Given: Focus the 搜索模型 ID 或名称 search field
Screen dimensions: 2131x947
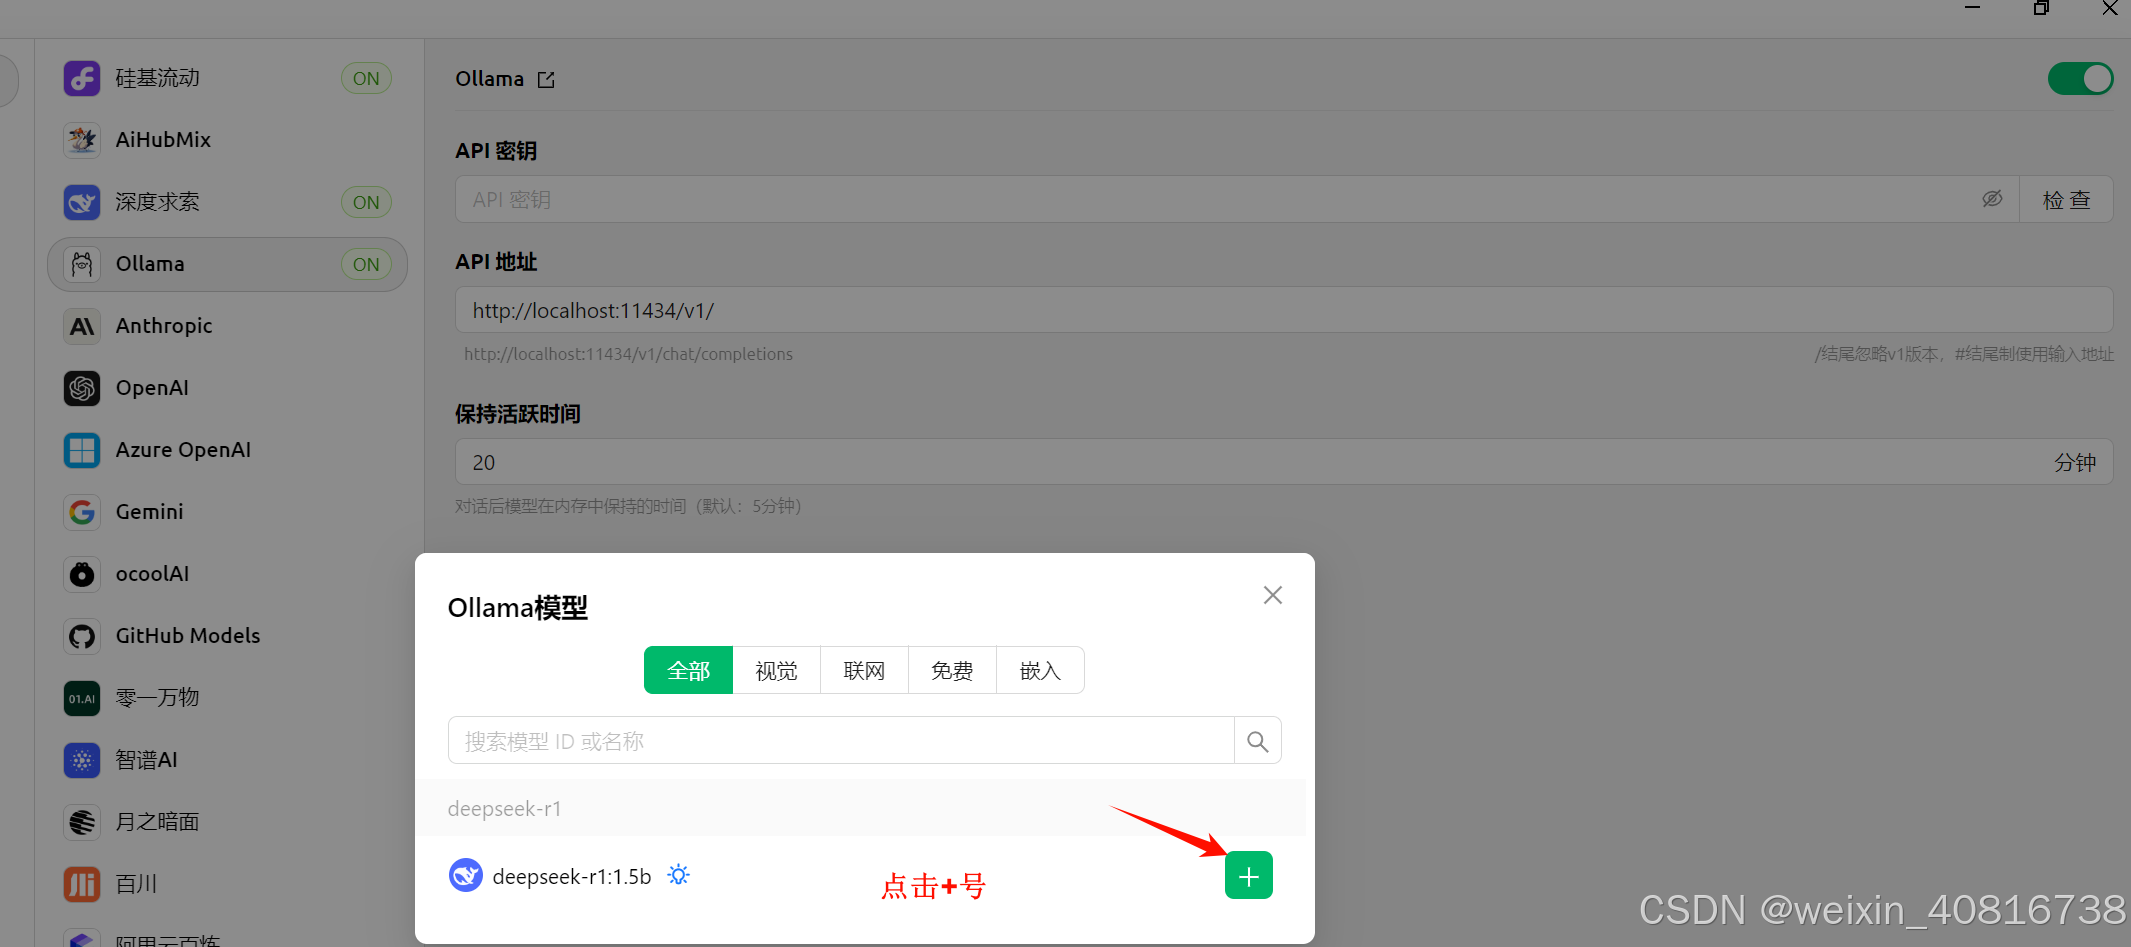Looking at the screenshot, I should tap(841, 741).
